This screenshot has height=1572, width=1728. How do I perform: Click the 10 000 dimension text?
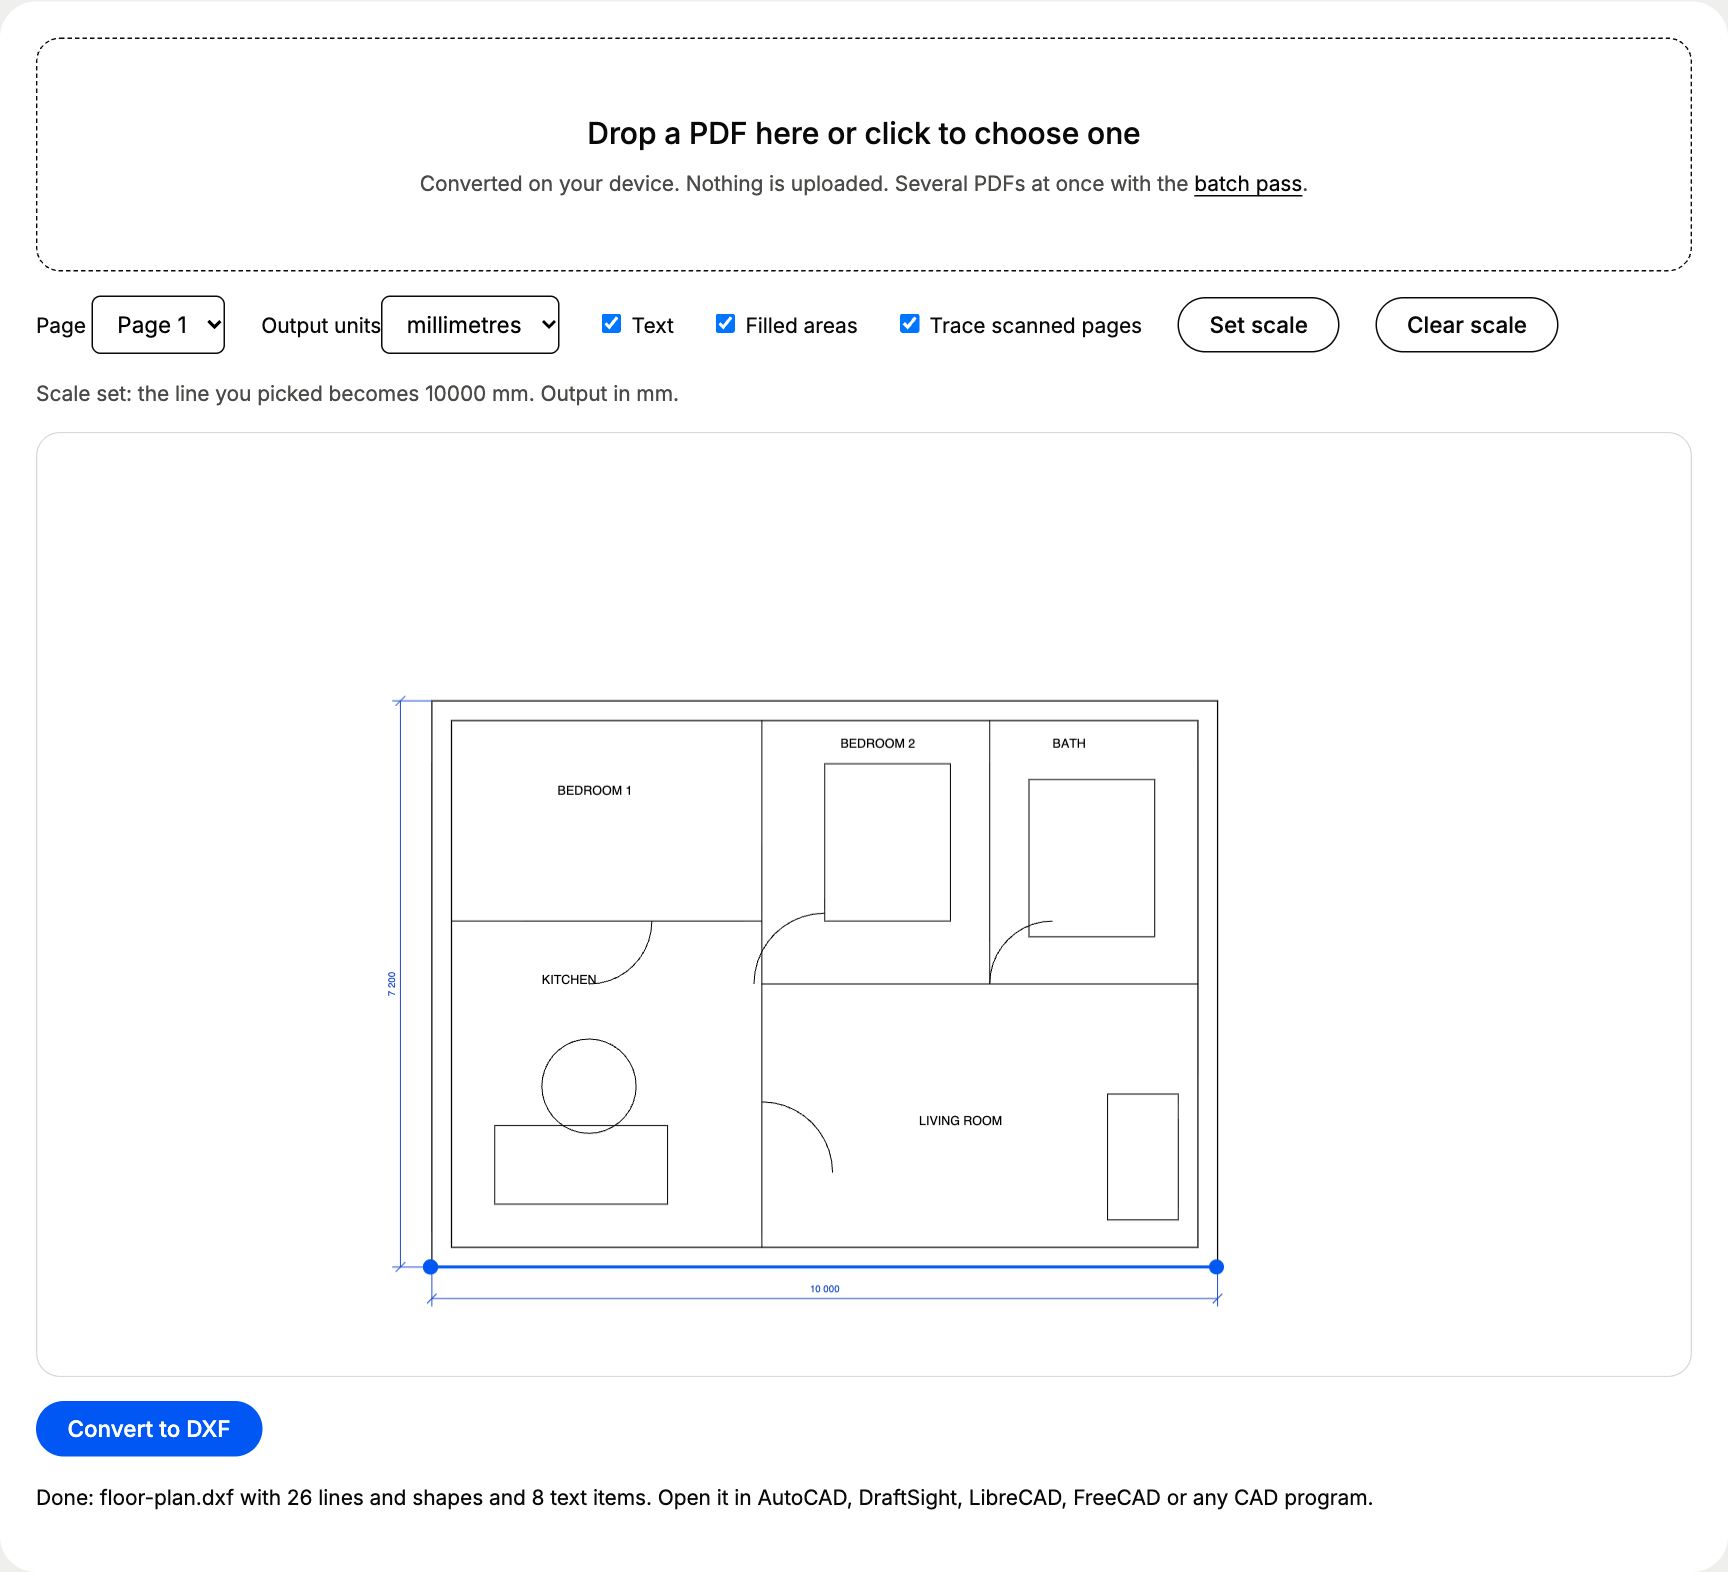click(x=825, y=1289)
